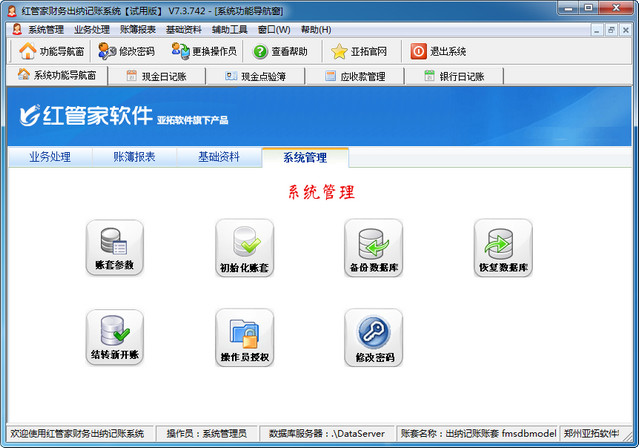Minimize the inner navigation child window
The image size is (639, 448).
[x=597, y=30]
